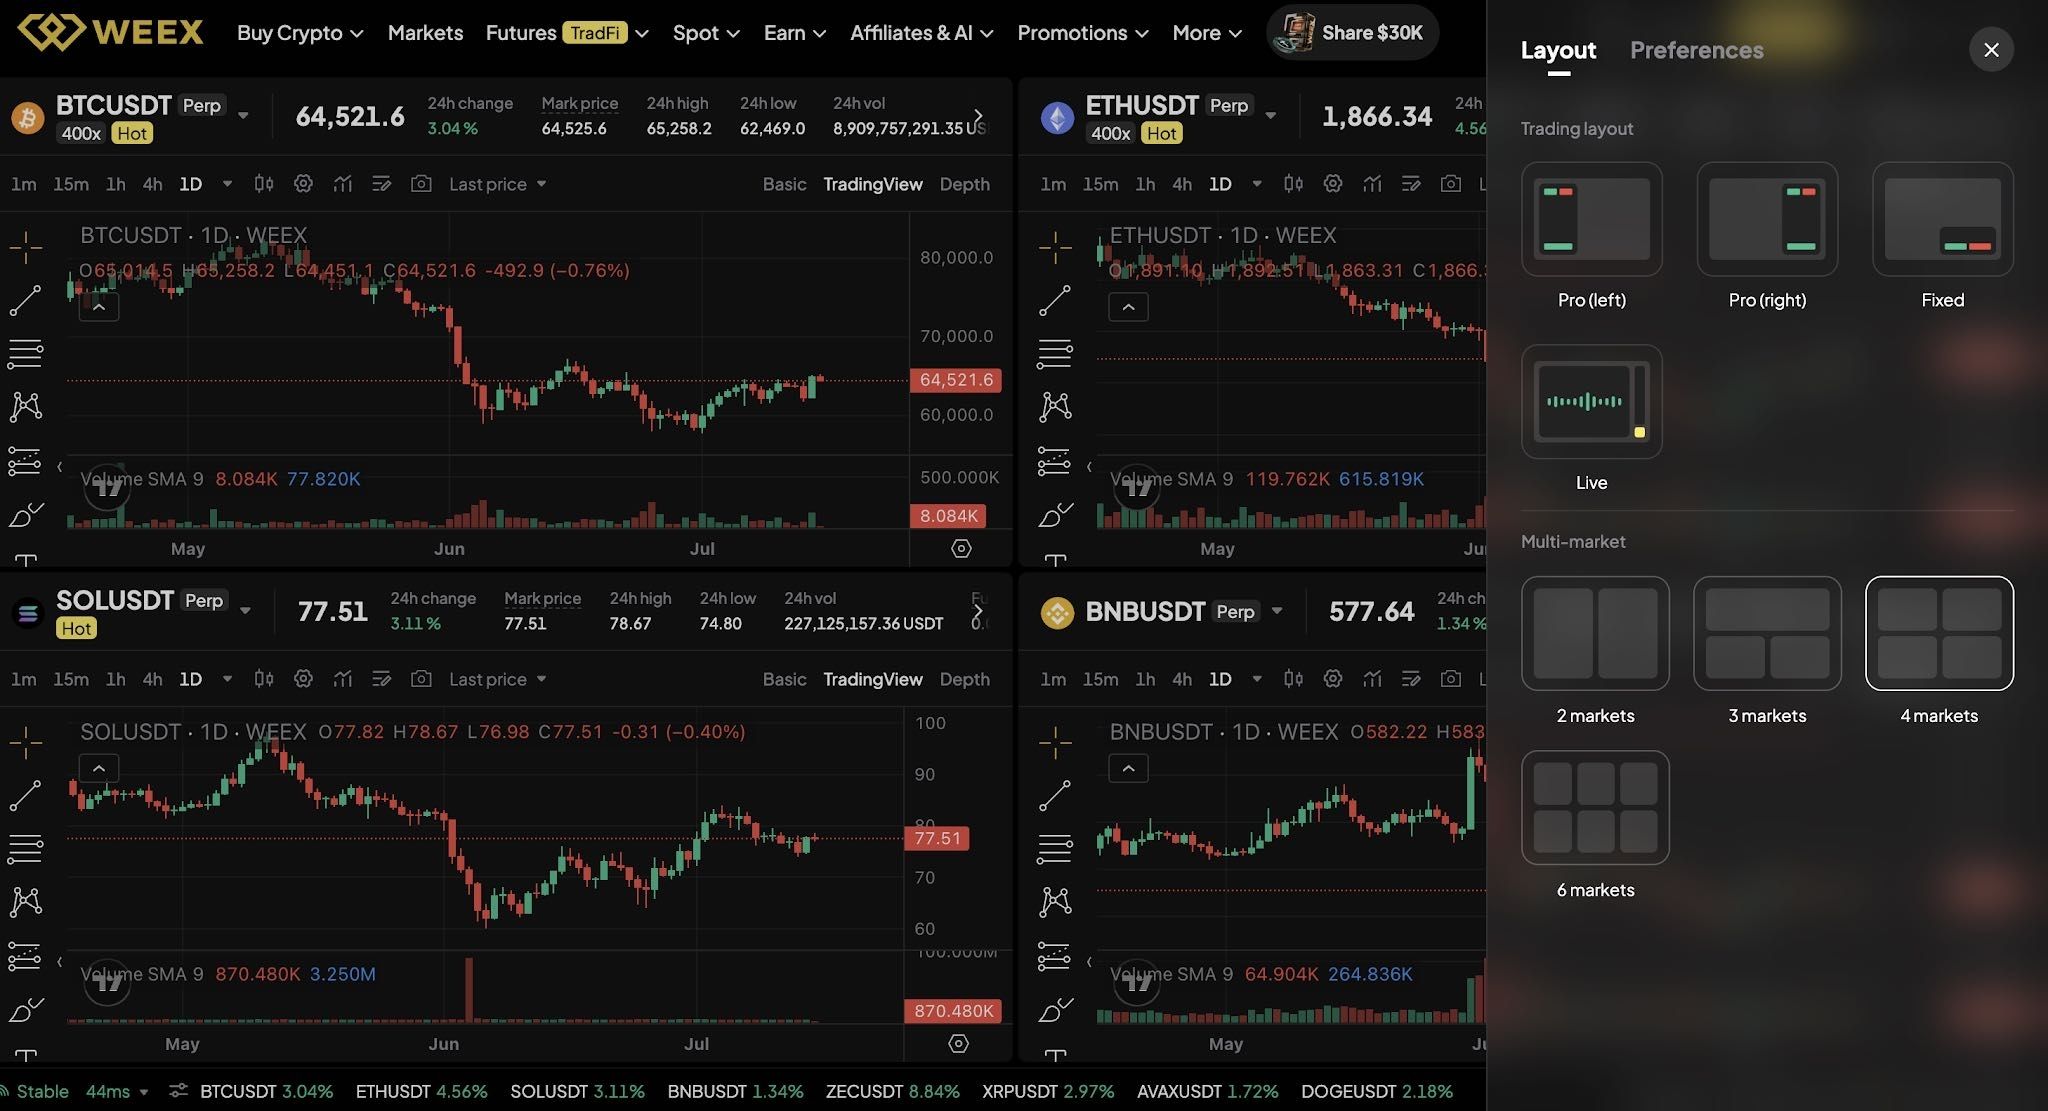
Task: Open BTCUSDT pair selector dropdown
Action: pyautogui.click(x=243, y=116)
